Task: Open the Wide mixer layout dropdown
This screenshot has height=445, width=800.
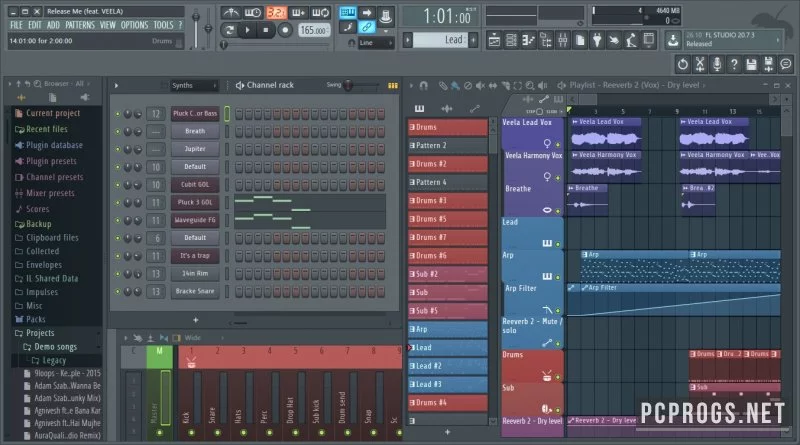Action: pos(204,338)
